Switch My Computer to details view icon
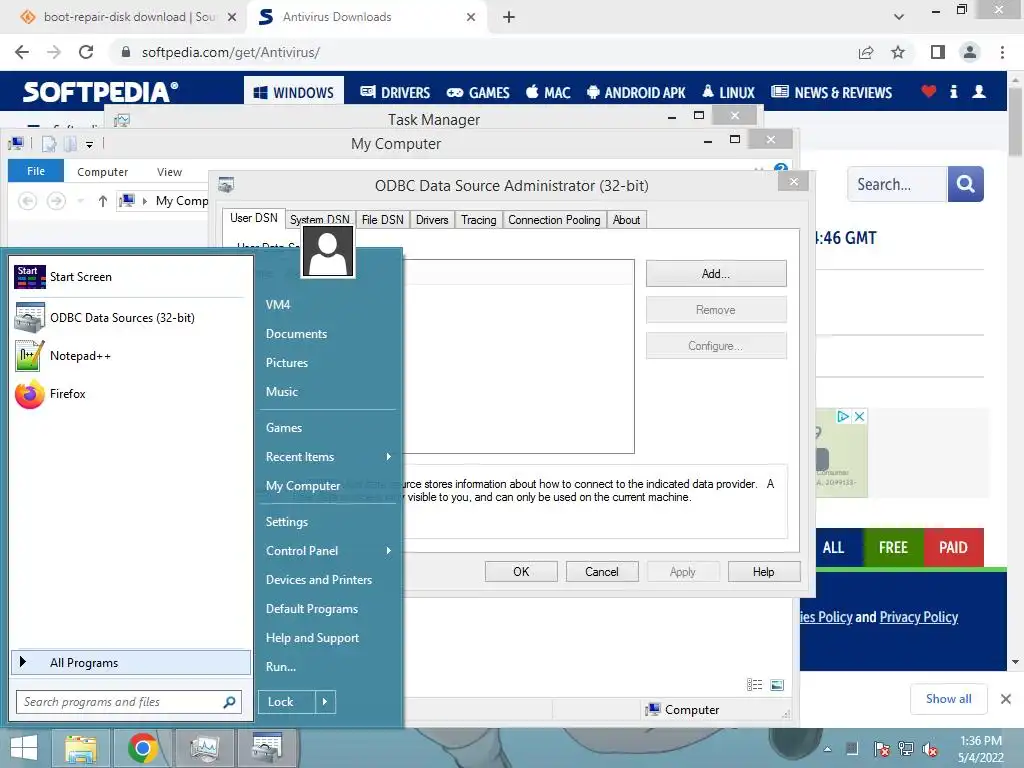Image resolution: width=1024 pixels, height=768 pixels. pyautogui.click(x=754, y=684)
